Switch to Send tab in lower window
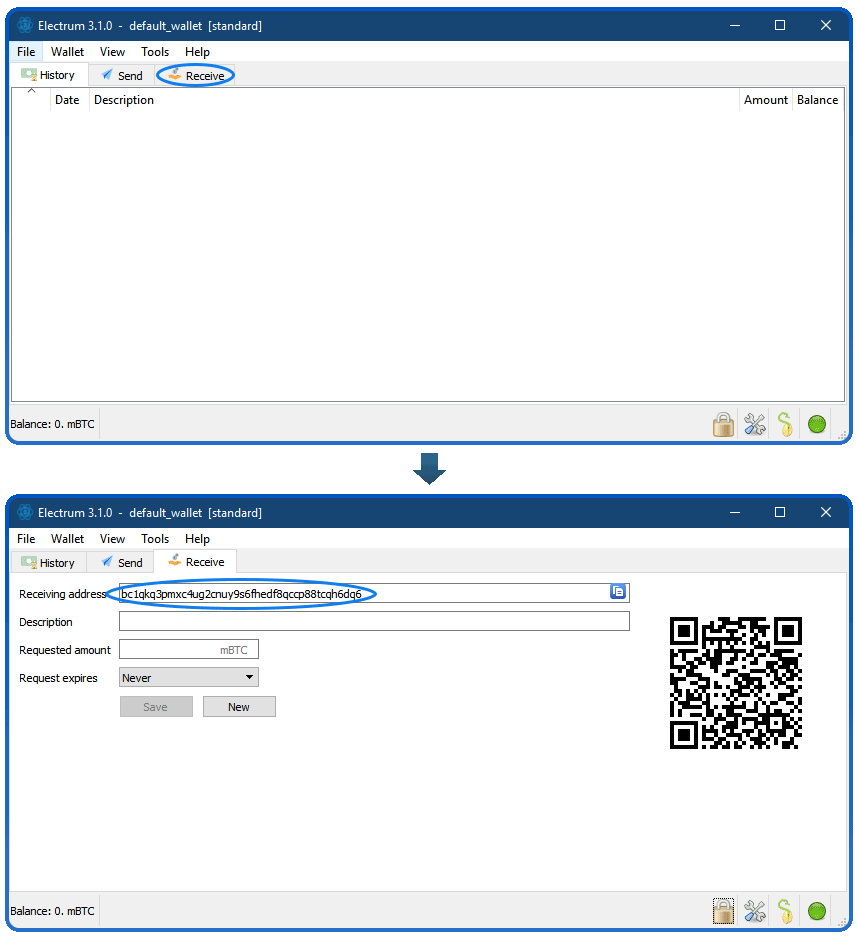Image resolution: width=858 pixels, height=937 pixels. coord(122,562)
